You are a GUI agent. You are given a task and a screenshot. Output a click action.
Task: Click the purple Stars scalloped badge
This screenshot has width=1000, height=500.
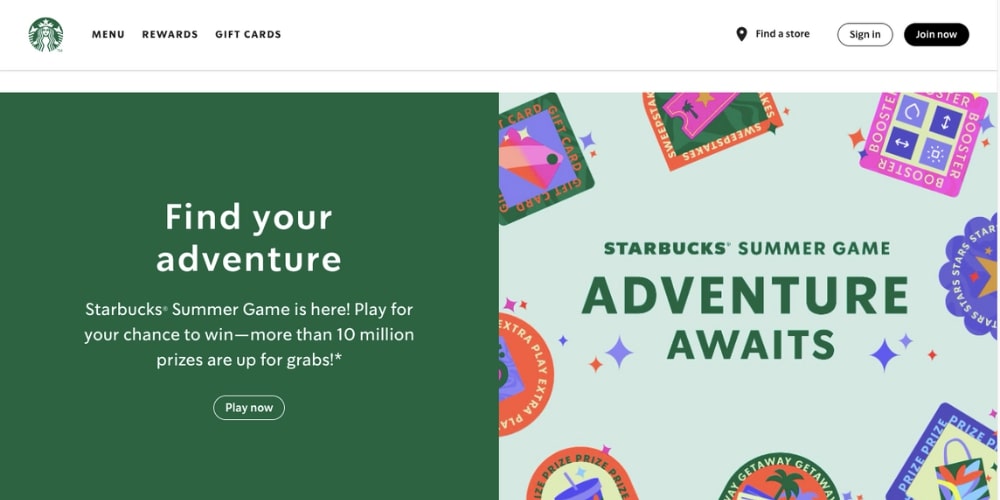[x=969, y=276]
